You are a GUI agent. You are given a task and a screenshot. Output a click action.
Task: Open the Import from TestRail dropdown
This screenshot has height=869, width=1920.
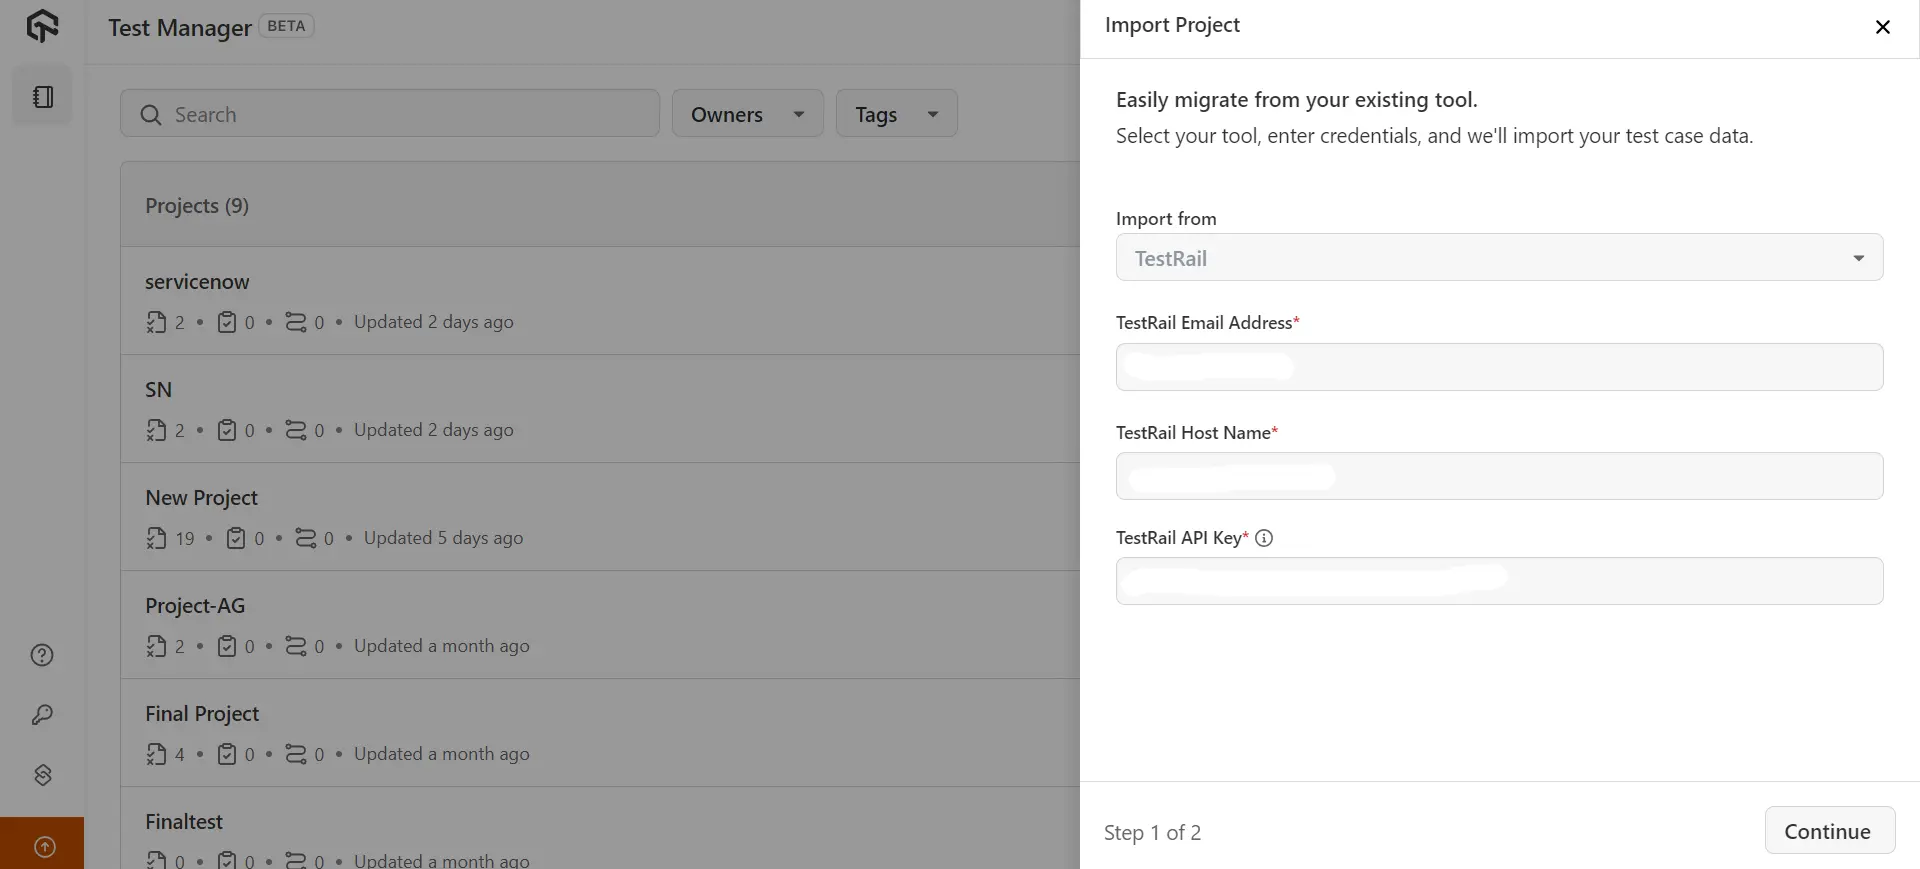tap(1498, 258)
